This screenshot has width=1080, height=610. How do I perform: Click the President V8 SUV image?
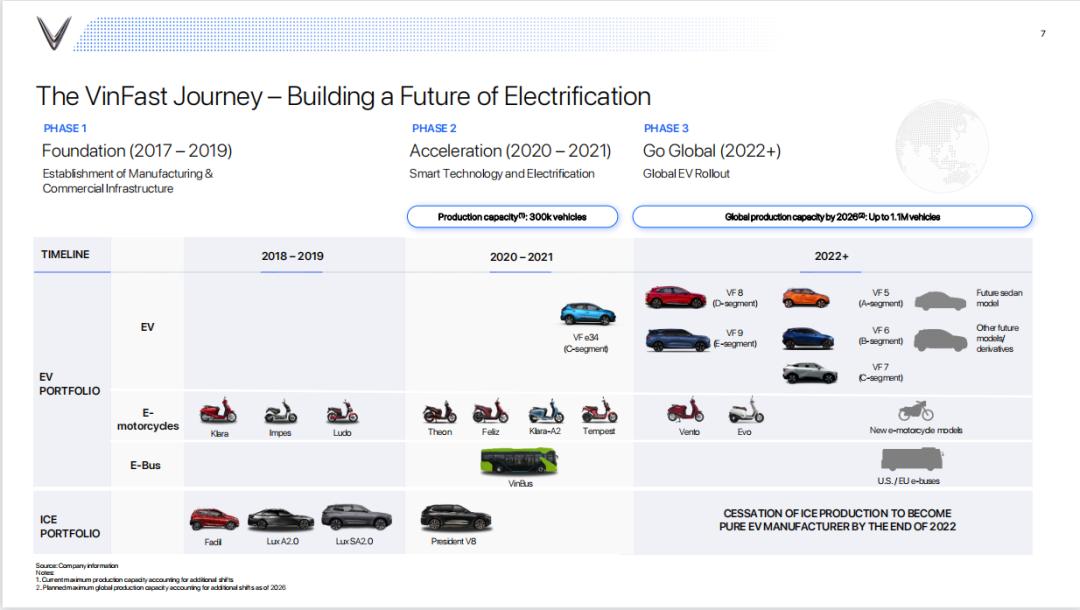(x=456, y=518)
